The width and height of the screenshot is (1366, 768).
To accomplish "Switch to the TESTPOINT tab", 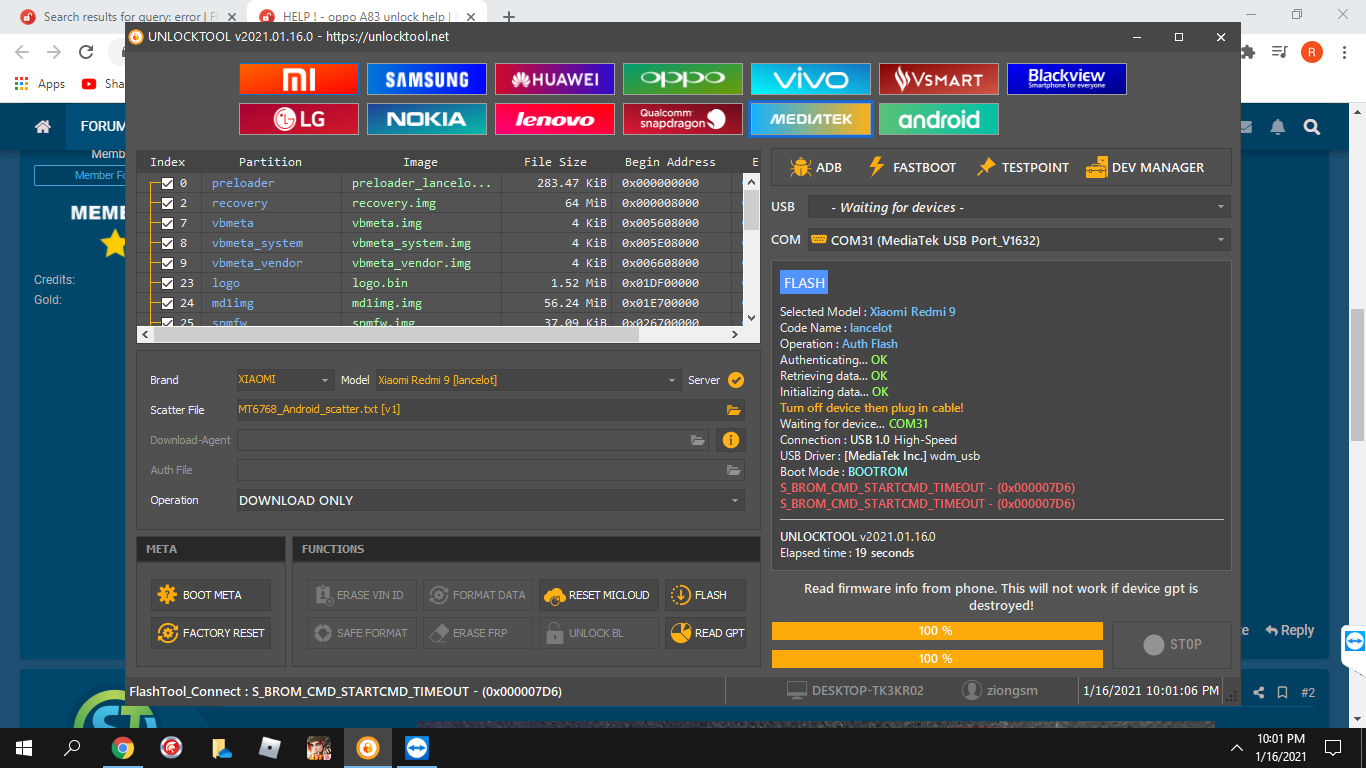I will point(1023,167).
